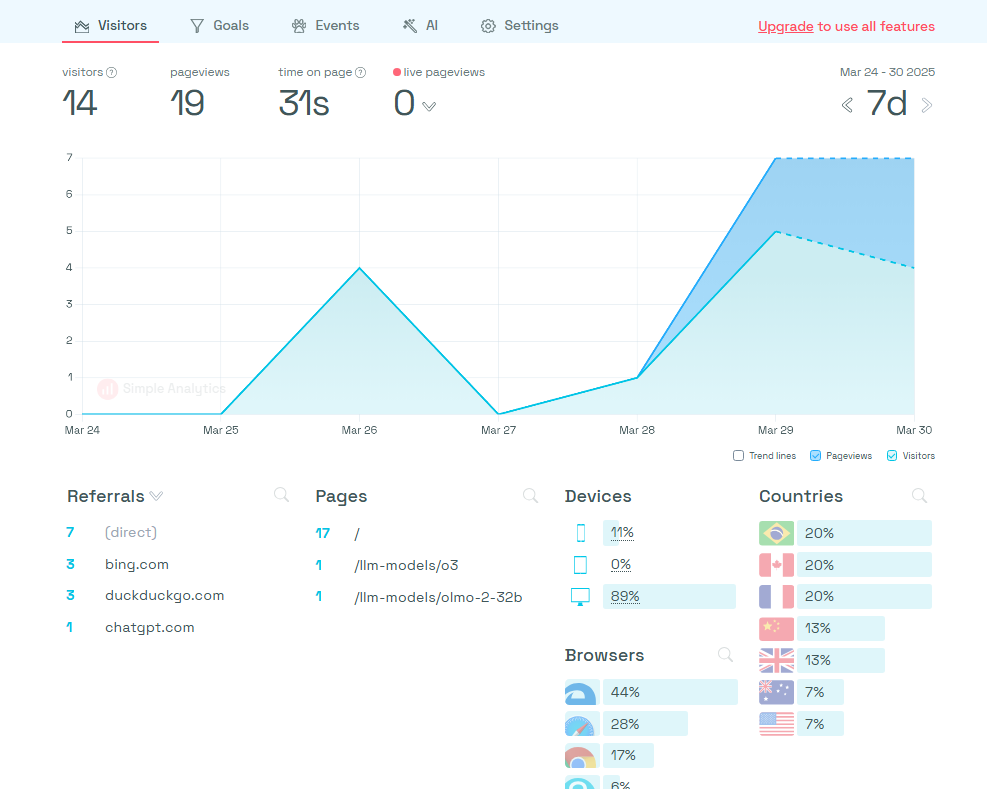Filter by the bing.com referral
The width and height of the screenshot is (987, 789).
pos(137,564)
